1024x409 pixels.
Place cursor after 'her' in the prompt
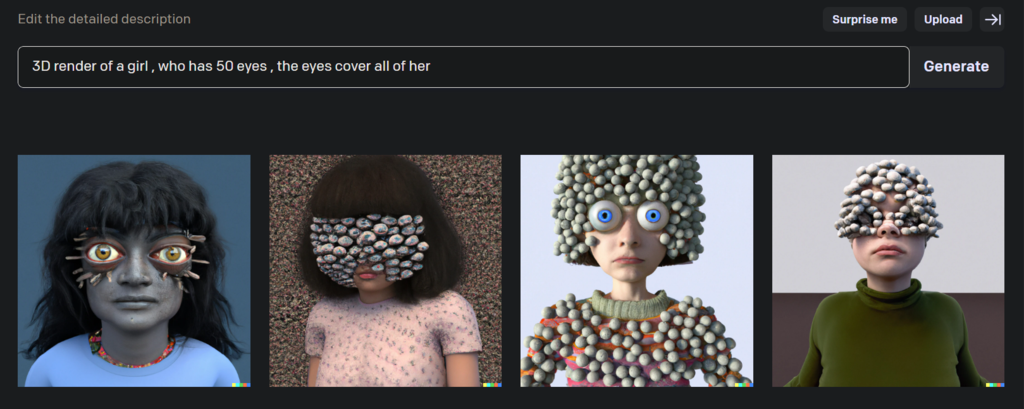click(x=431, y=66)
